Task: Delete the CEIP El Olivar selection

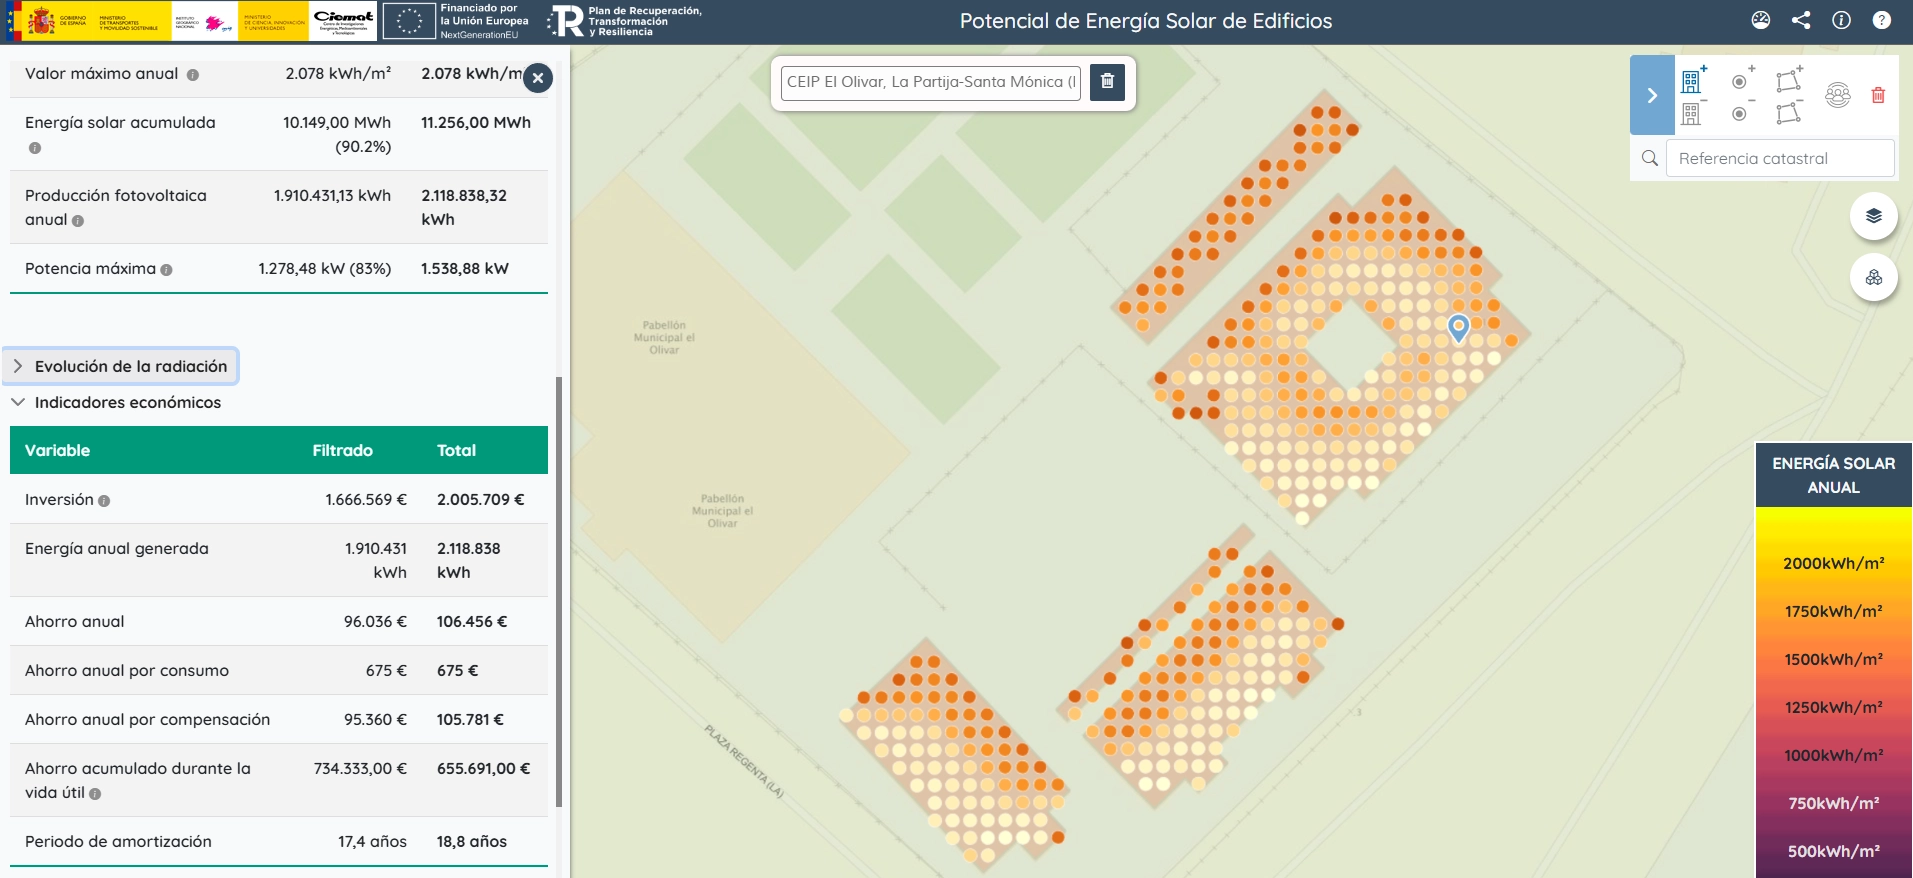Action: click(x=1107, y=82)
